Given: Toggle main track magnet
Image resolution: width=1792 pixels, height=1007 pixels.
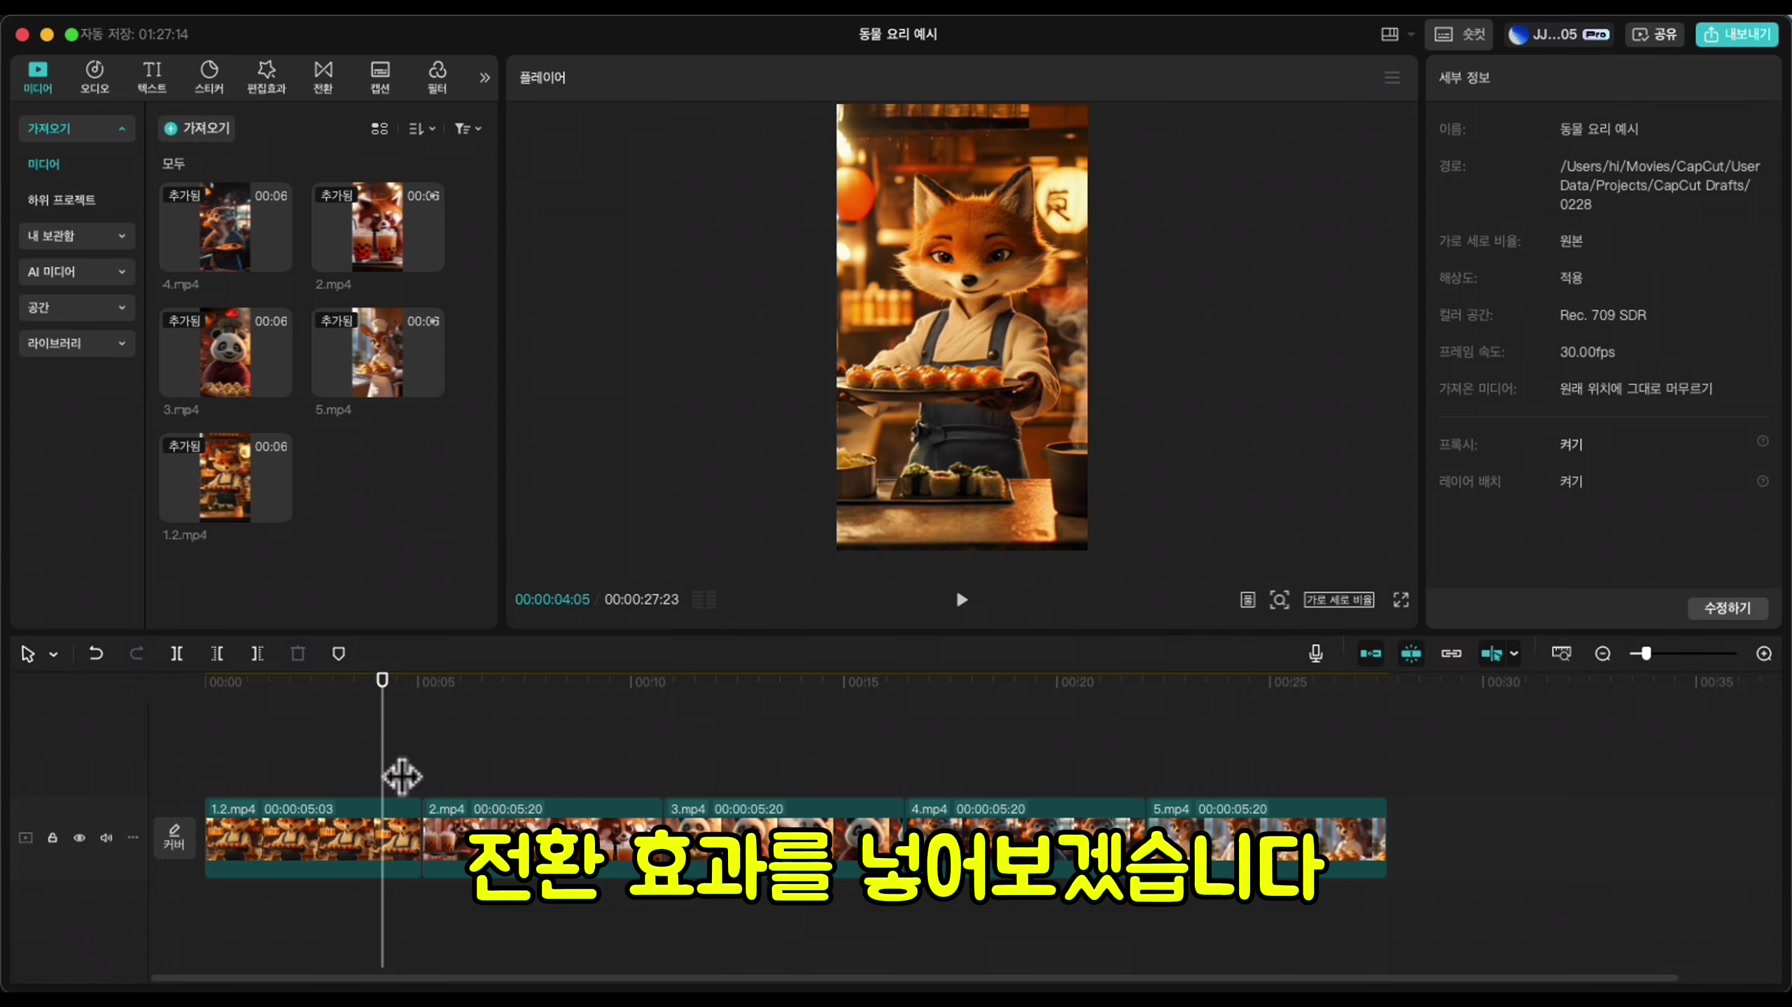Looking at the screenshot, I should click(x=1370, y=653).
